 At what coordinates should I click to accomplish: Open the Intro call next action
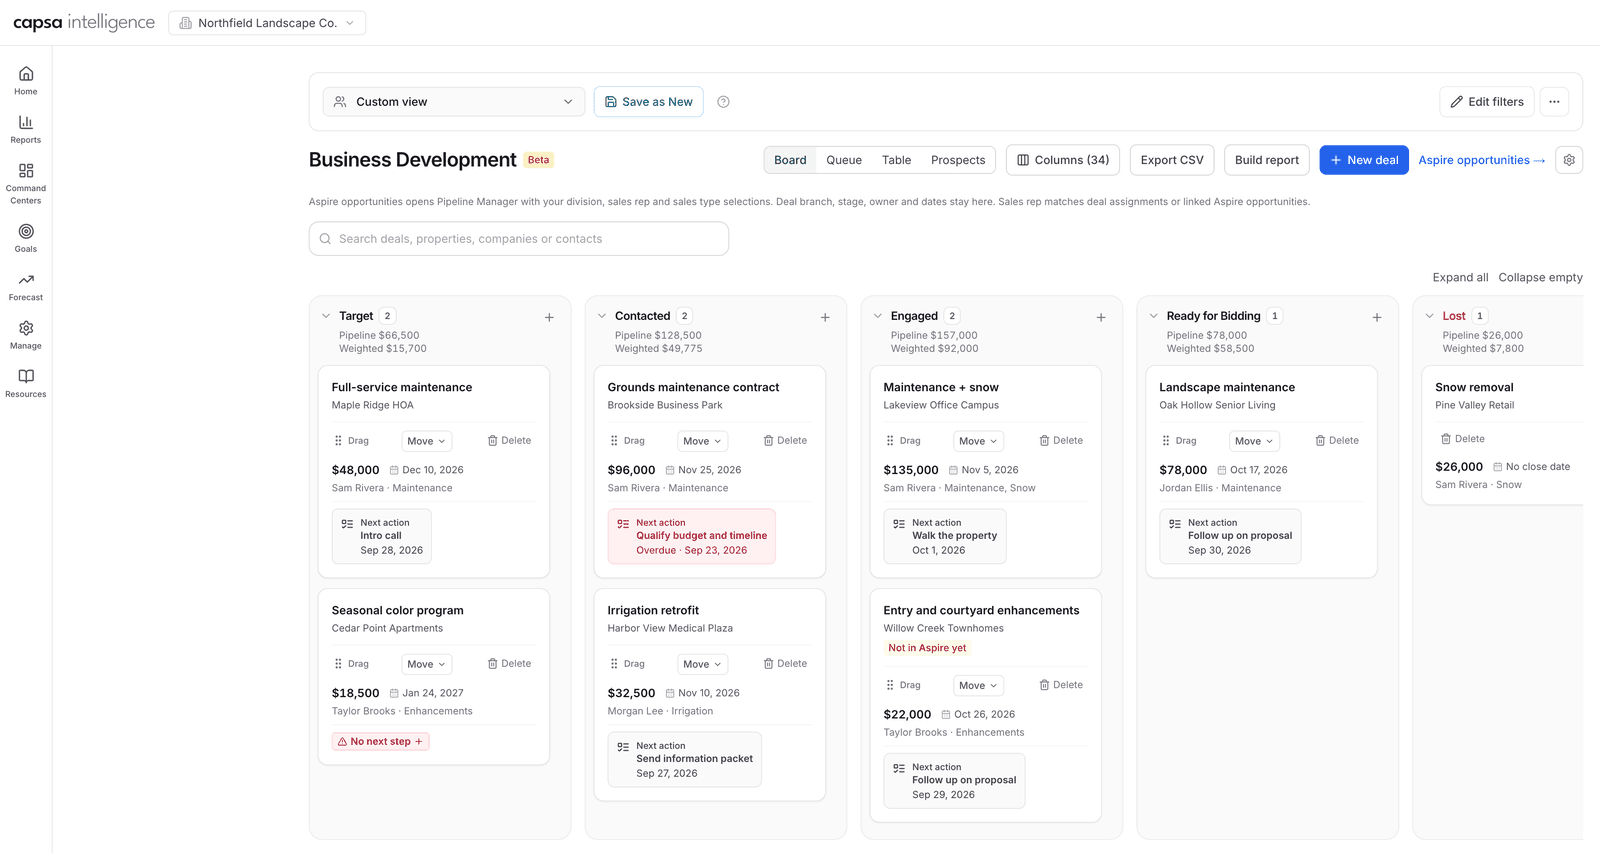coord(382,537)
